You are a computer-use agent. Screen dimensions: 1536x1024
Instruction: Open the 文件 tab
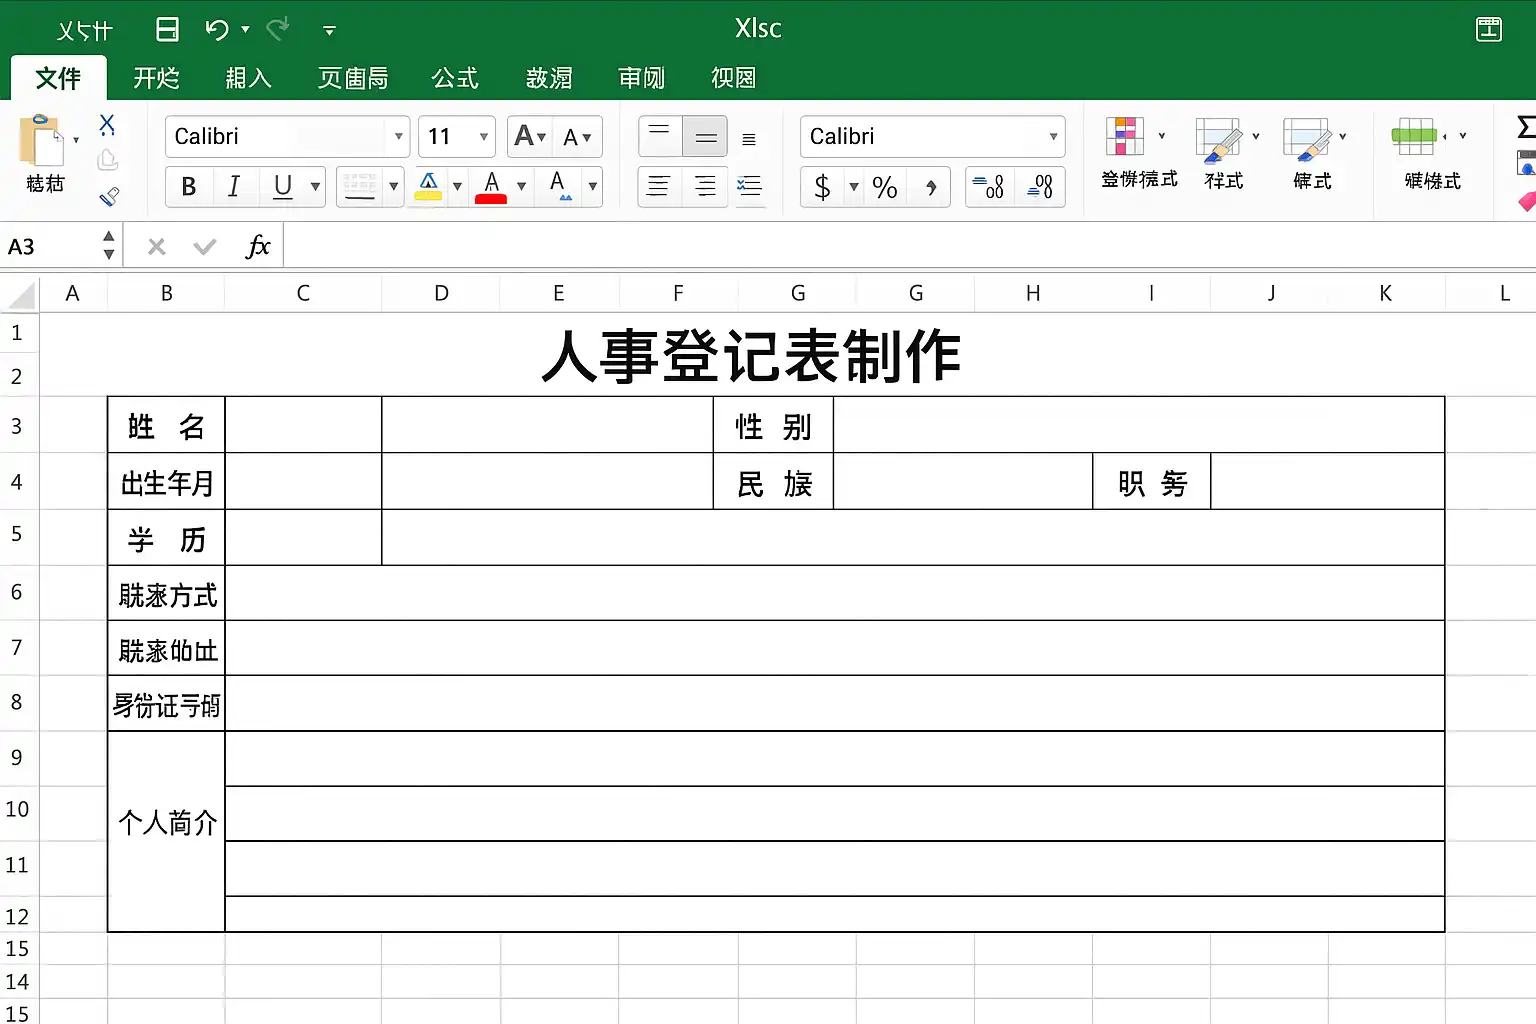click(58, 78)
